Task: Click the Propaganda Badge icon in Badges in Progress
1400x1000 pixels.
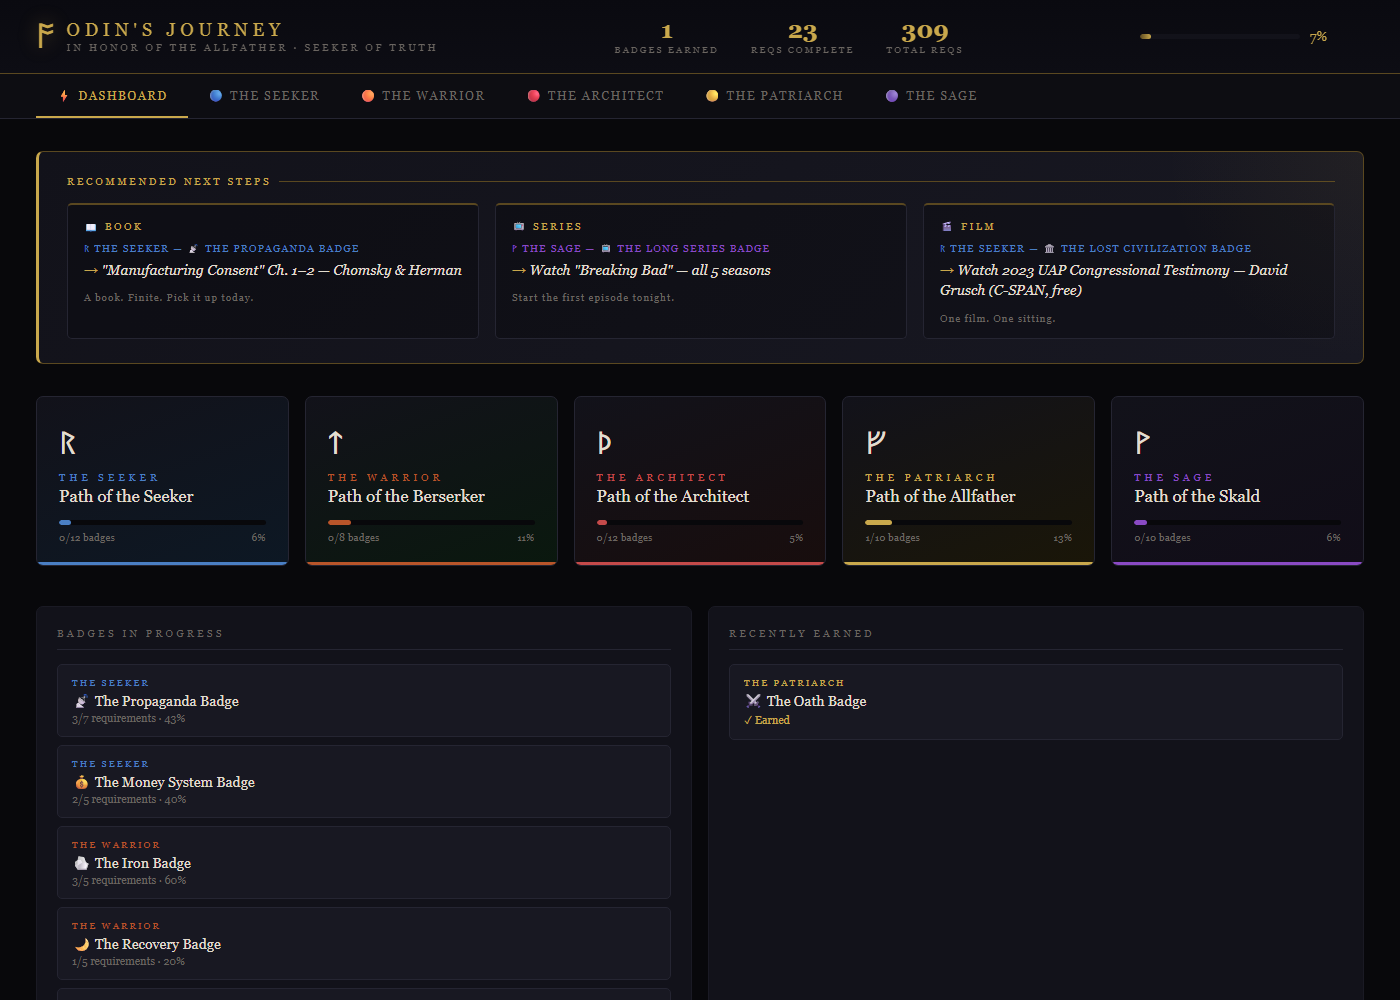Action: click(x=81, y=702)
